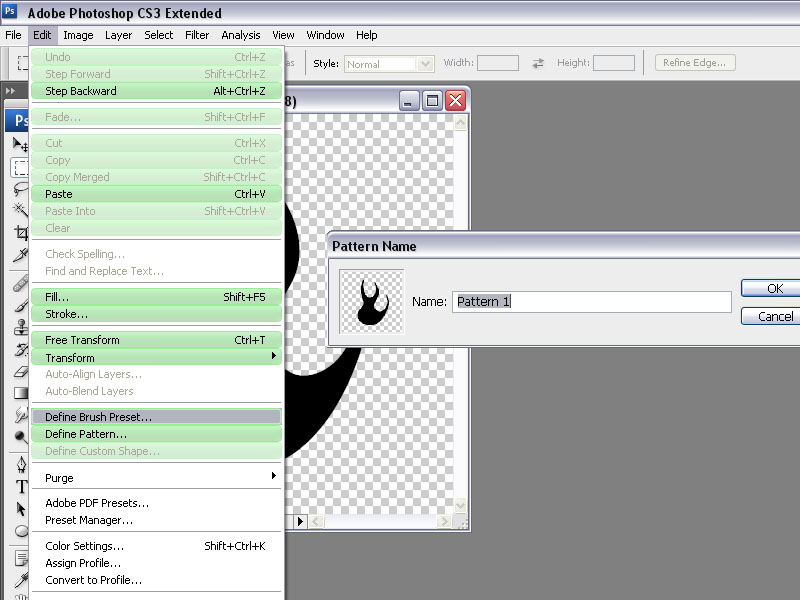Open the Style dropdown in options bar

click(x=389, y=63)
